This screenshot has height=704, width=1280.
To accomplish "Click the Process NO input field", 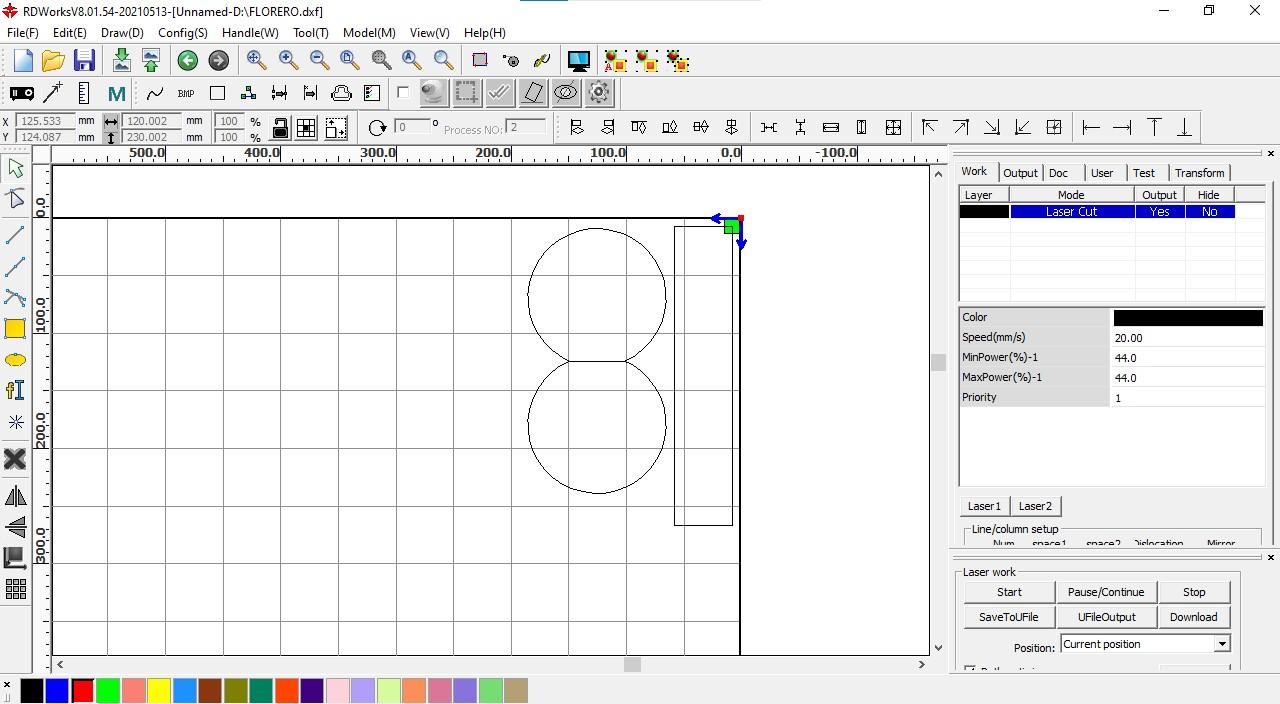I will coord(527,127).
